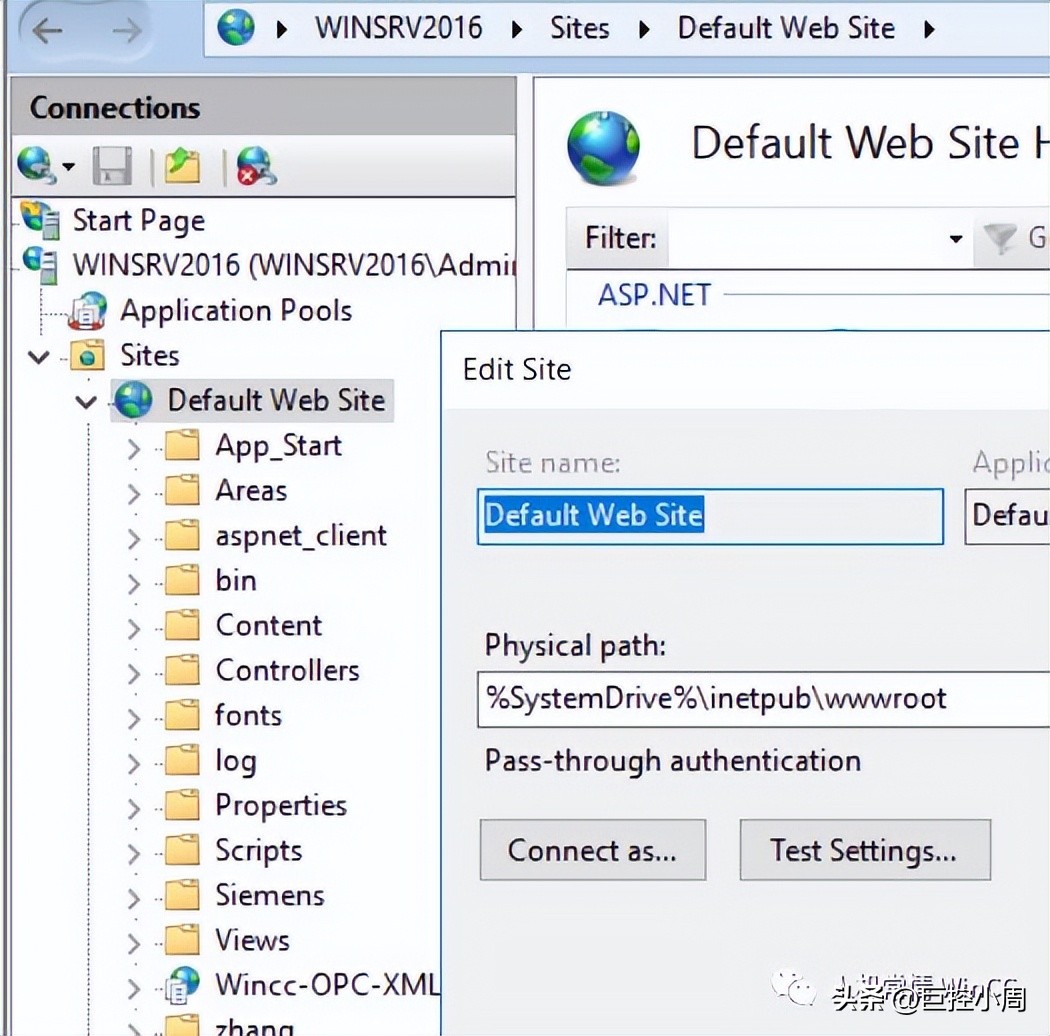The width and height of the screenshot is (1050, 1036).
Task: Click the App_Start folder icon
Action: tap(181, 445)
